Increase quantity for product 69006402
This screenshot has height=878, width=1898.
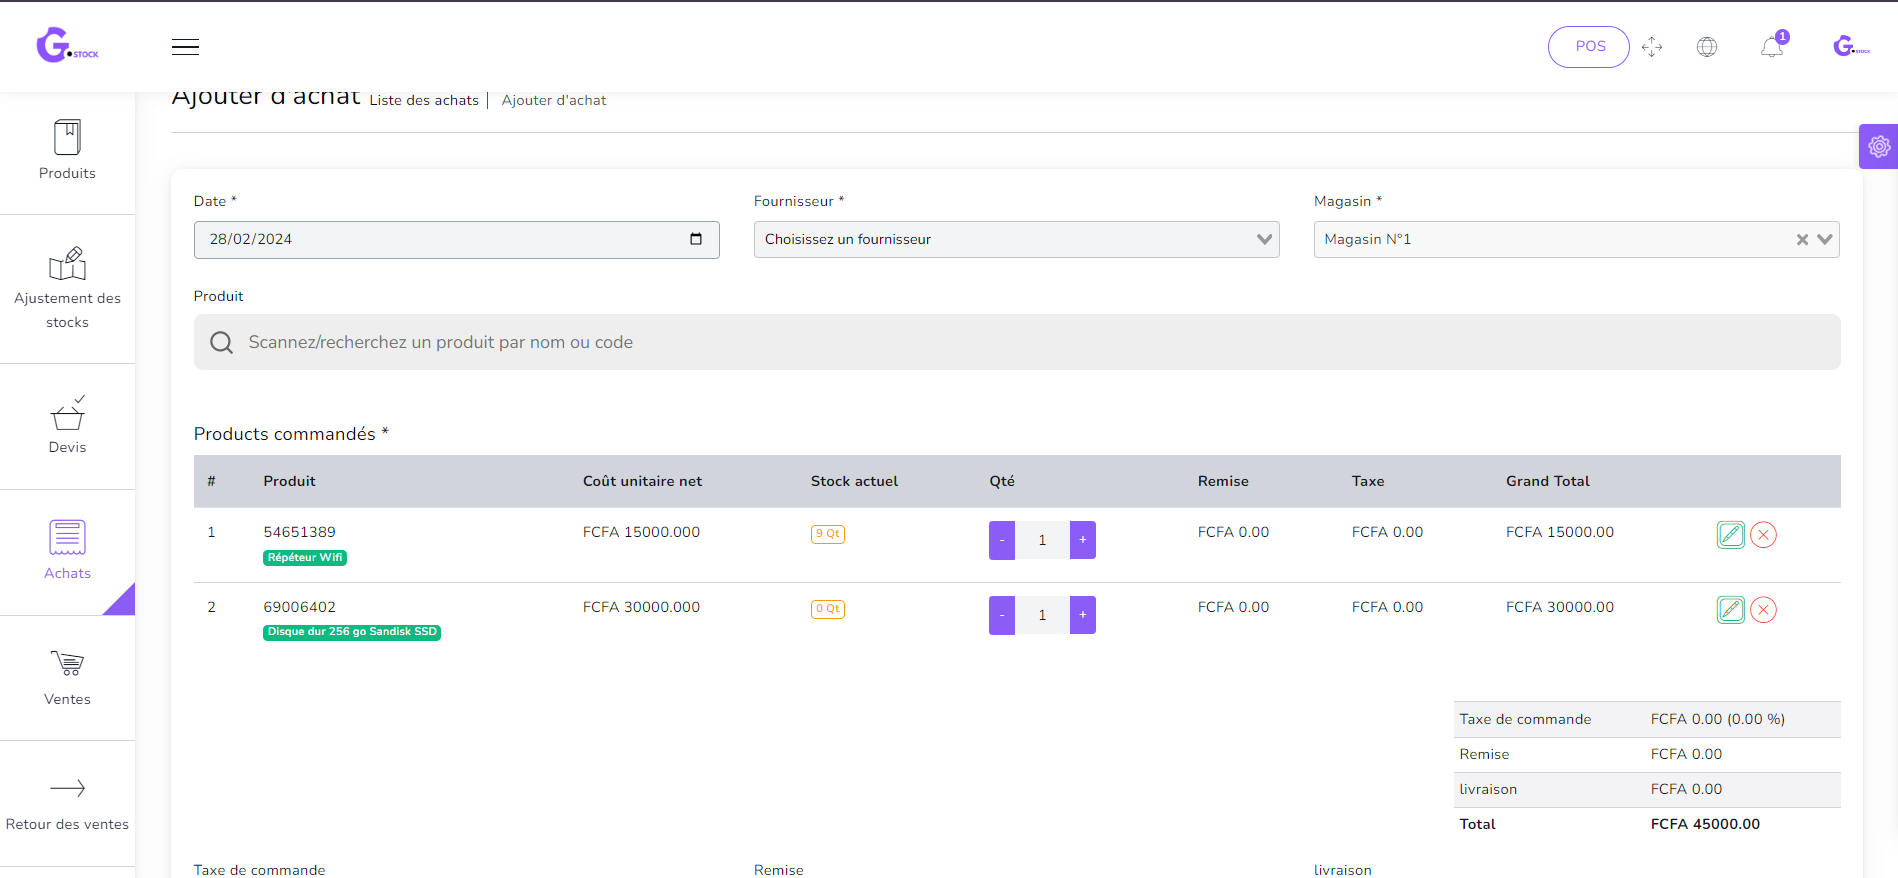pos(1082,615)
